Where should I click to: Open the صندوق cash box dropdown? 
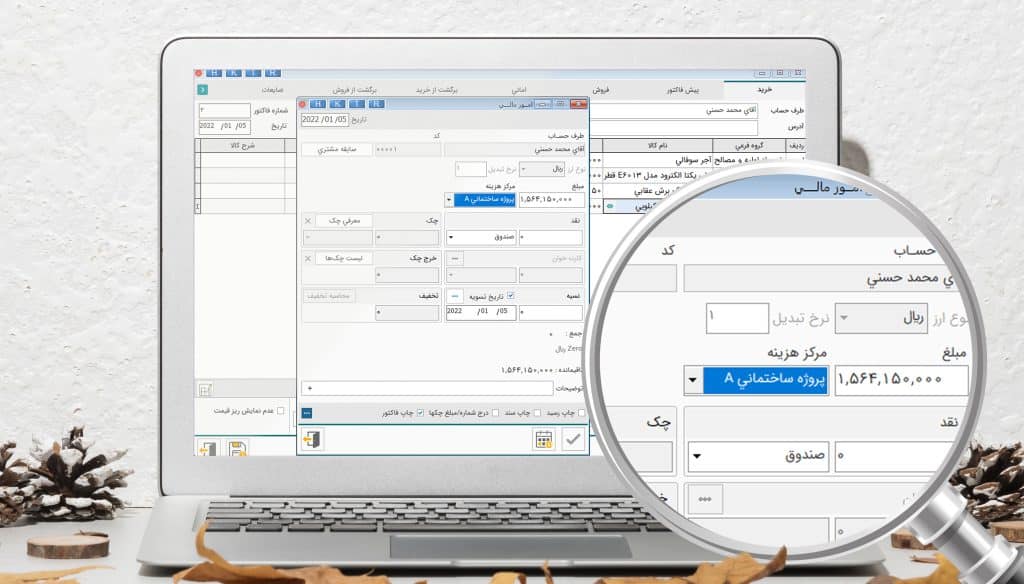pyautogui.click(x=451, y=238)
